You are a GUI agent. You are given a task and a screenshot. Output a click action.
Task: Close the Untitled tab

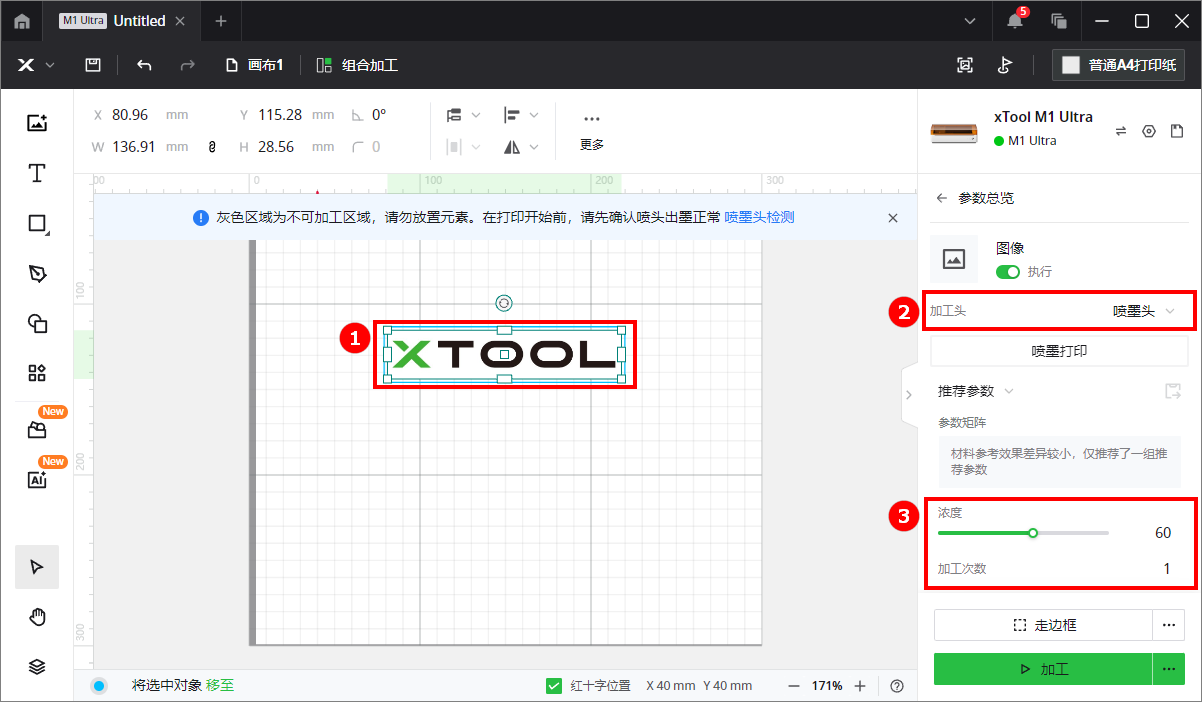180,21
